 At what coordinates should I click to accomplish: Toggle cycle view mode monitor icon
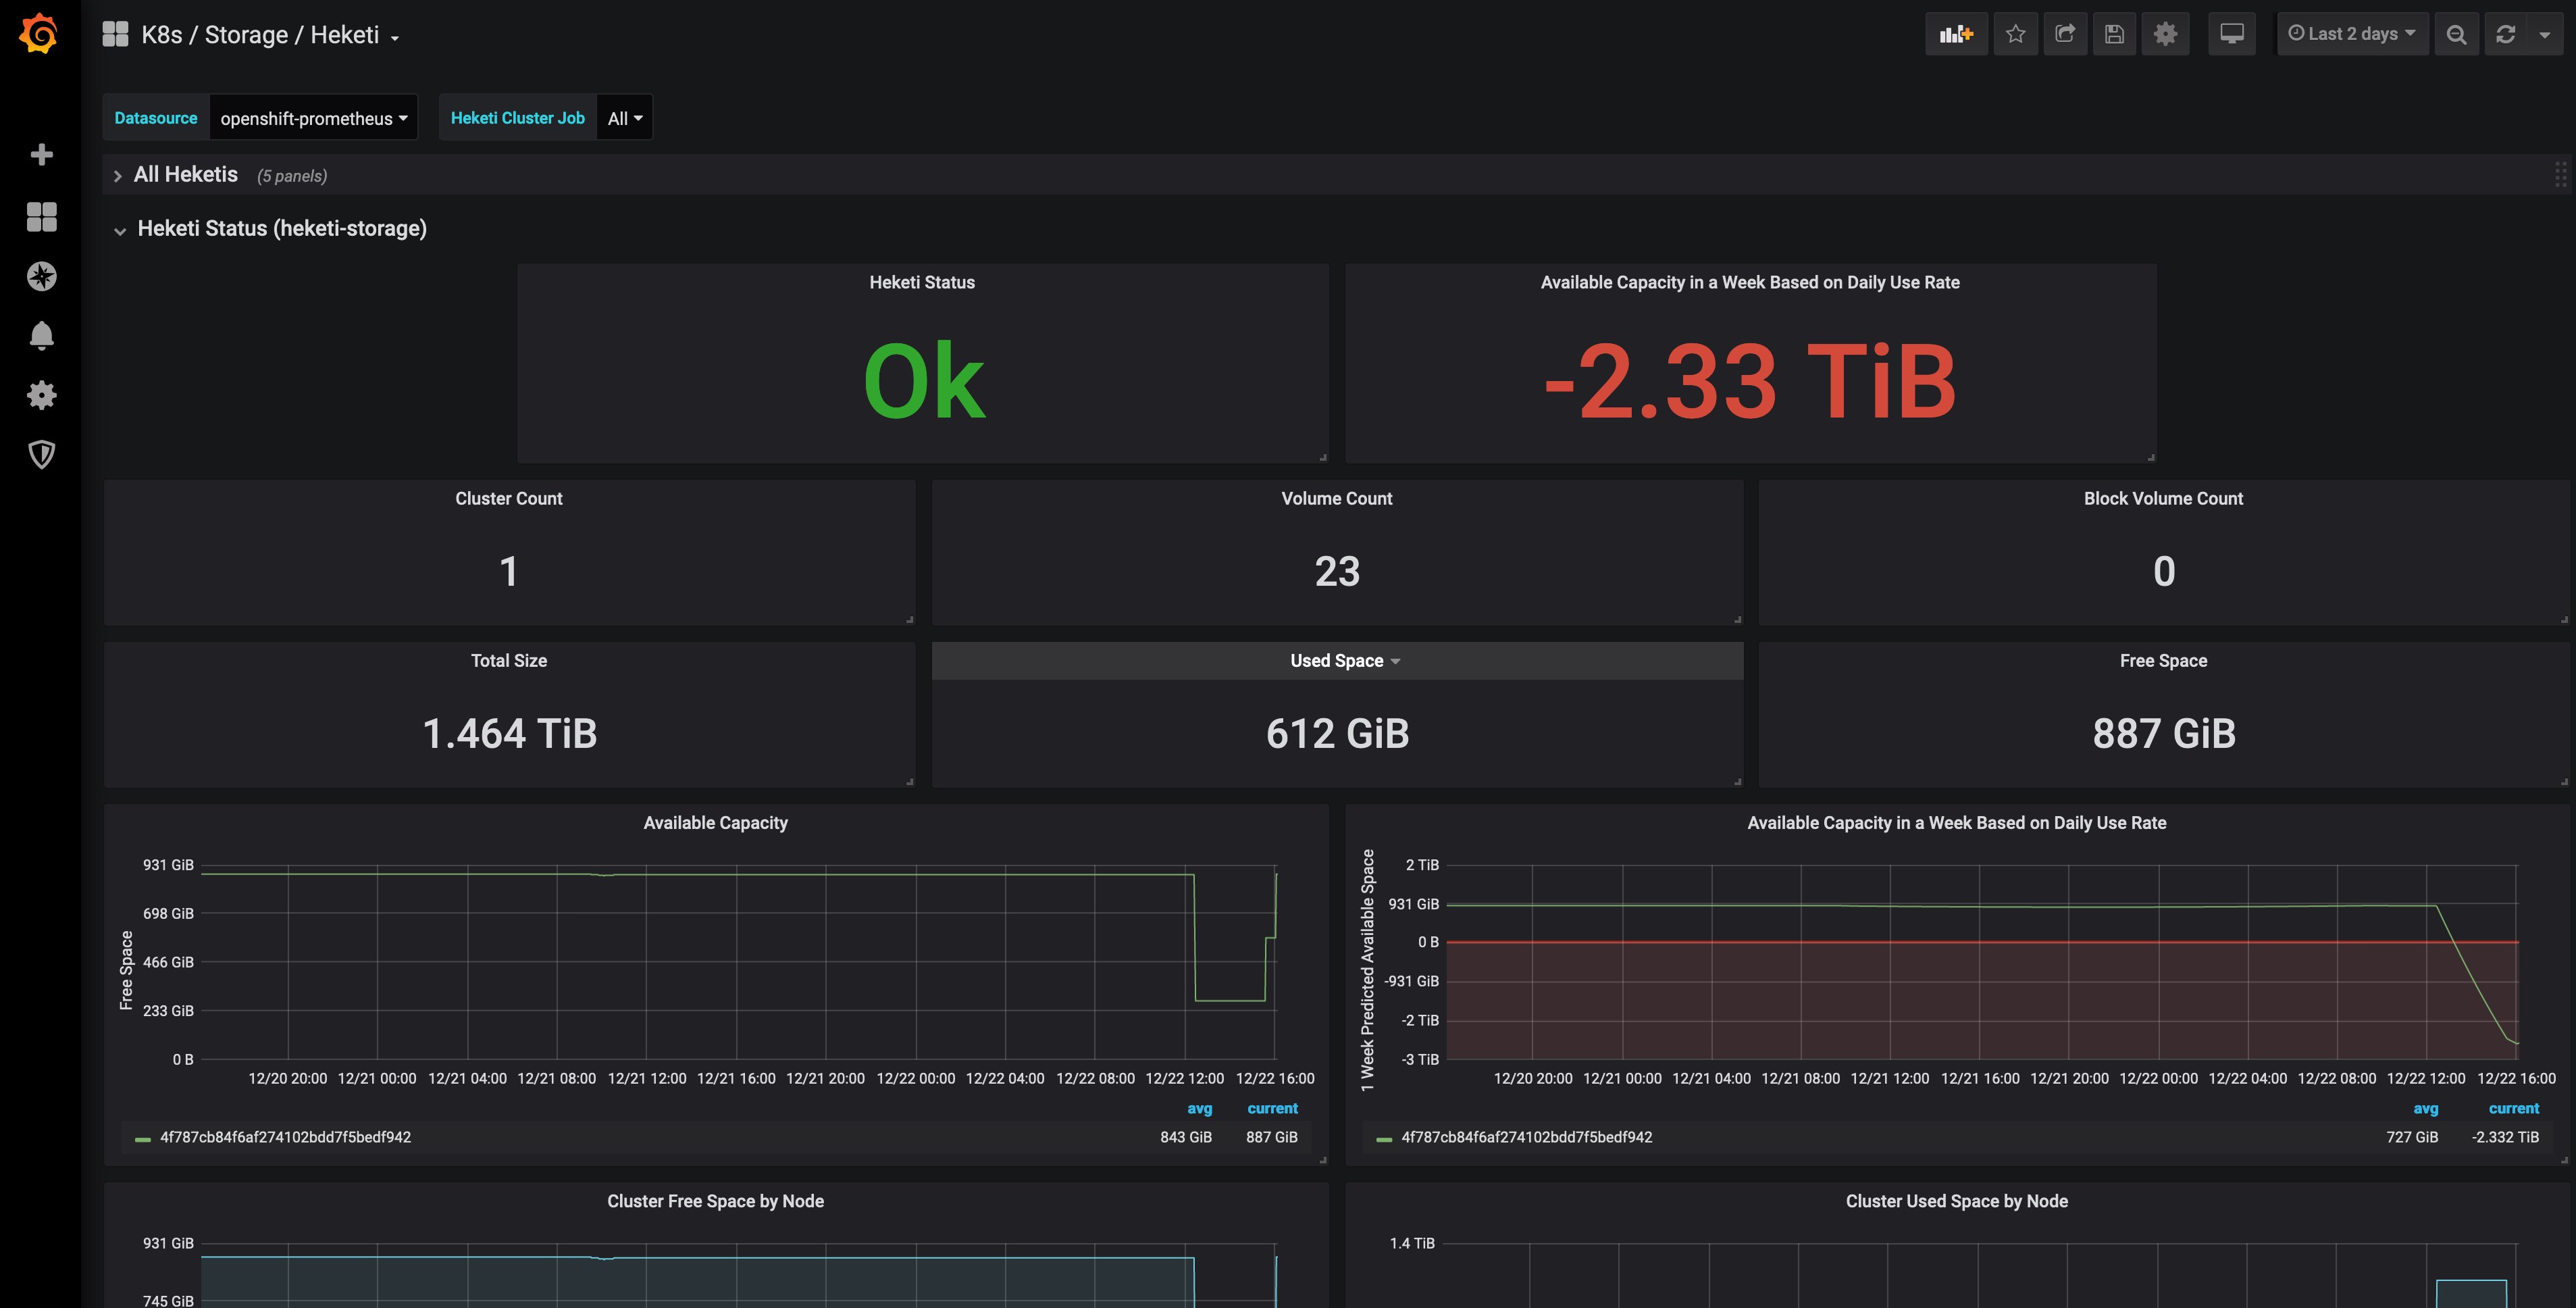[x=2231, y=34]
